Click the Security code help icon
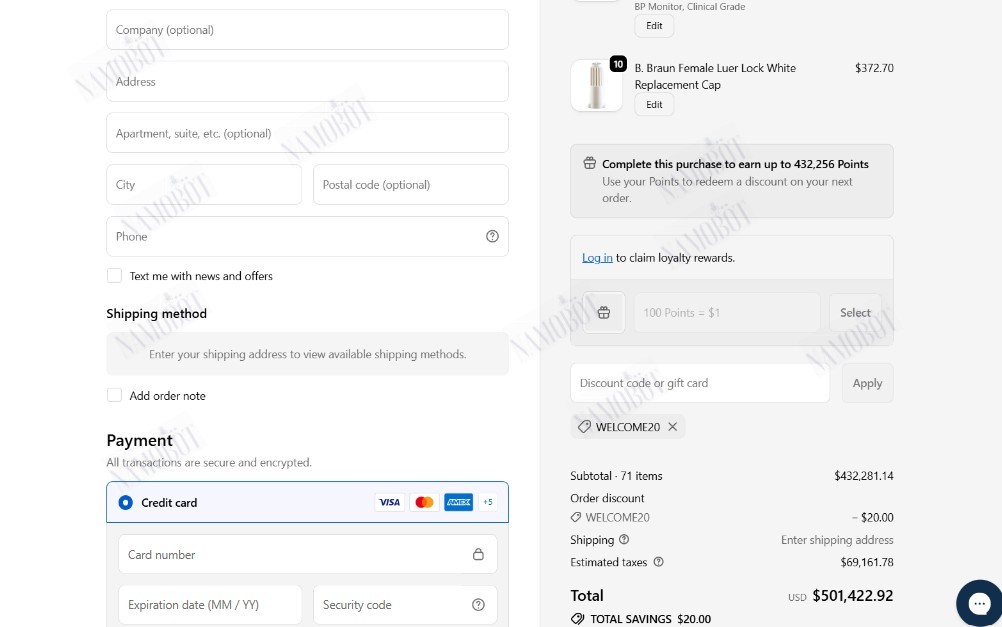 478,605
